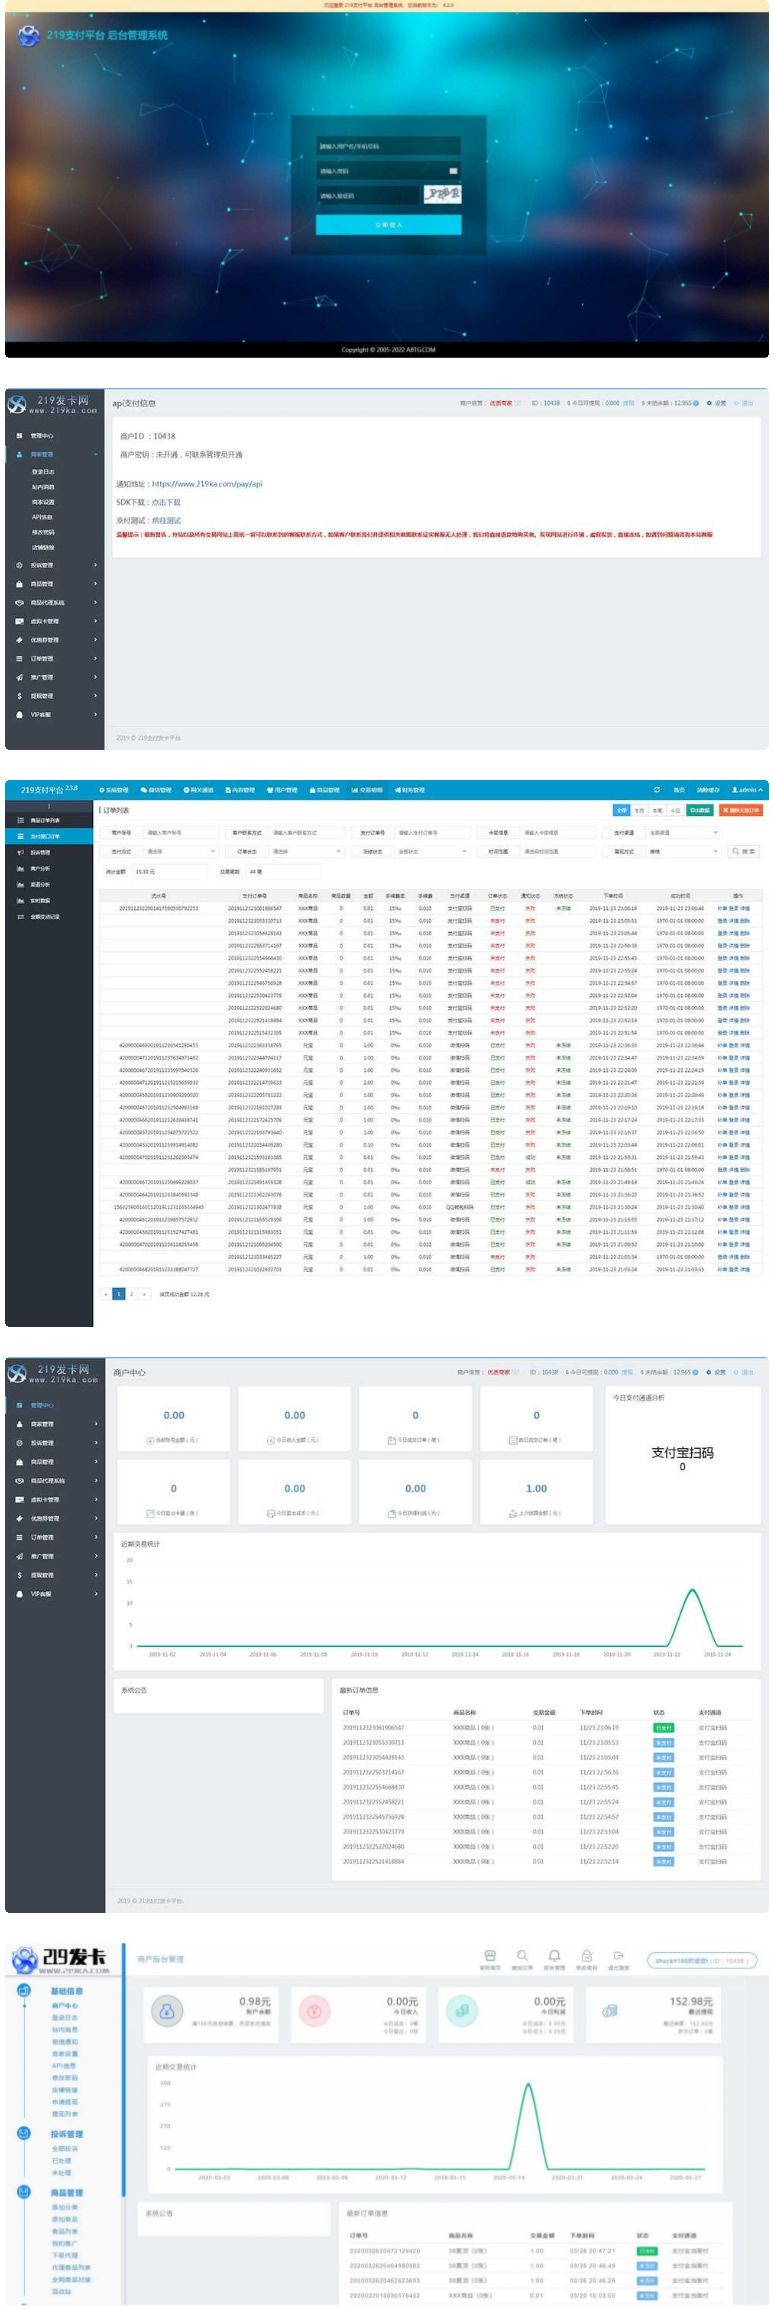Click the search icon in 商户后台管理 header

522,1955
